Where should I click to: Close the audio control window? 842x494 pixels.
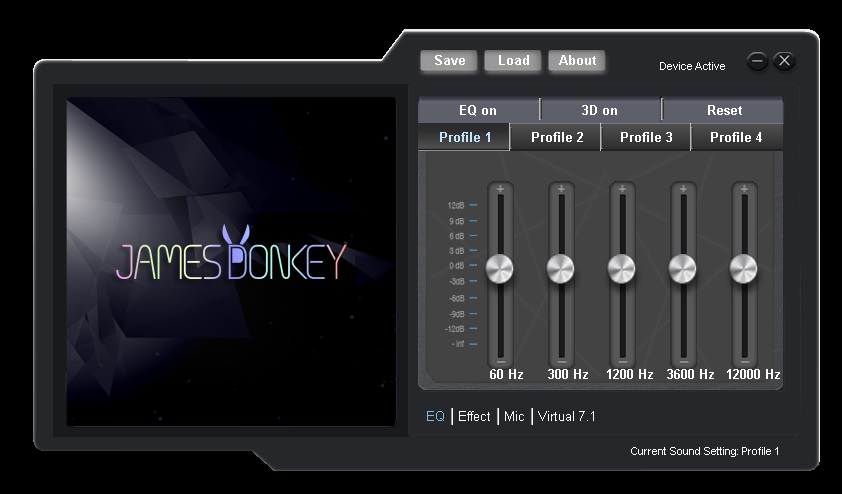(x=784, y=61)
